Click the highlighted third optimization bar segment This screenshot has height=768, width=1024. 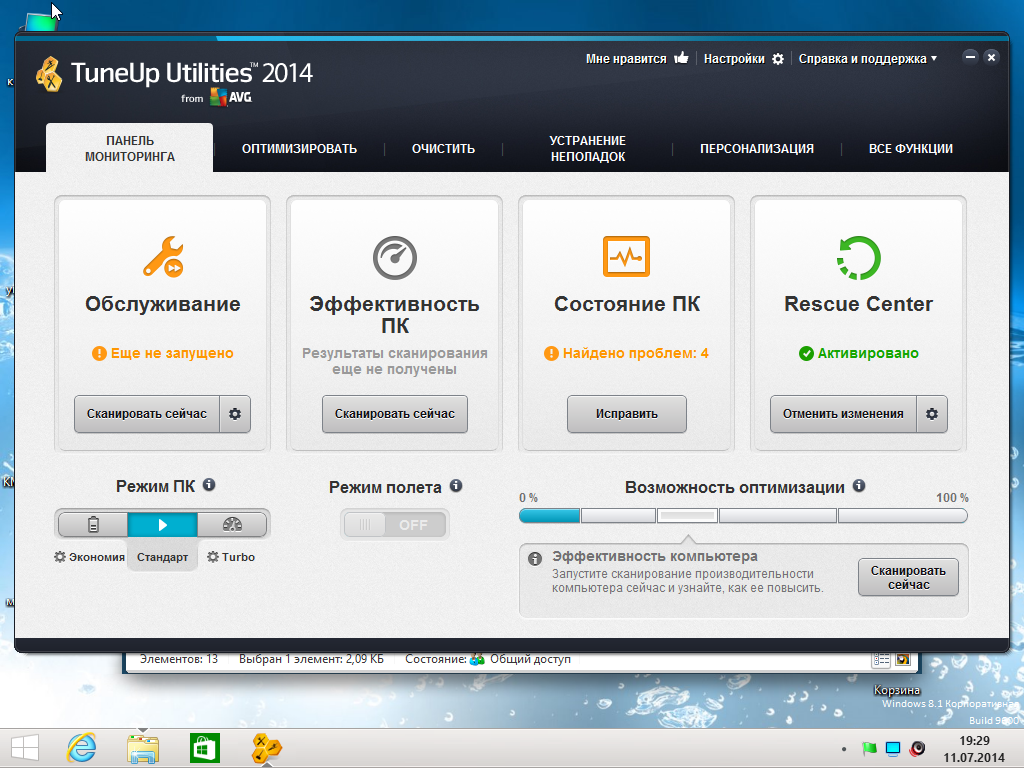(687, 516)
